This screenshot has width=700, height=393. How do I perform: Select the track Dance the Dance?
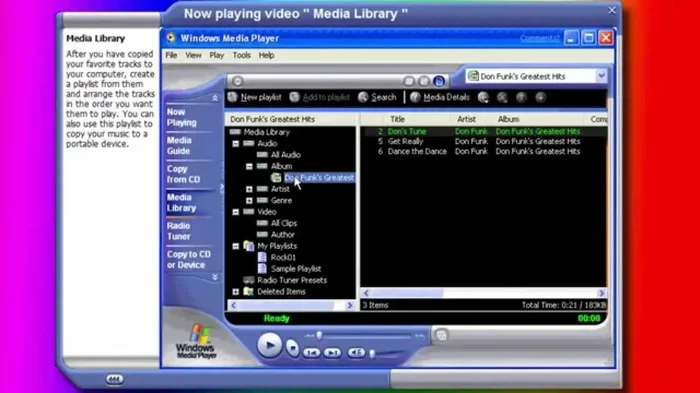(x=417, y=151)
